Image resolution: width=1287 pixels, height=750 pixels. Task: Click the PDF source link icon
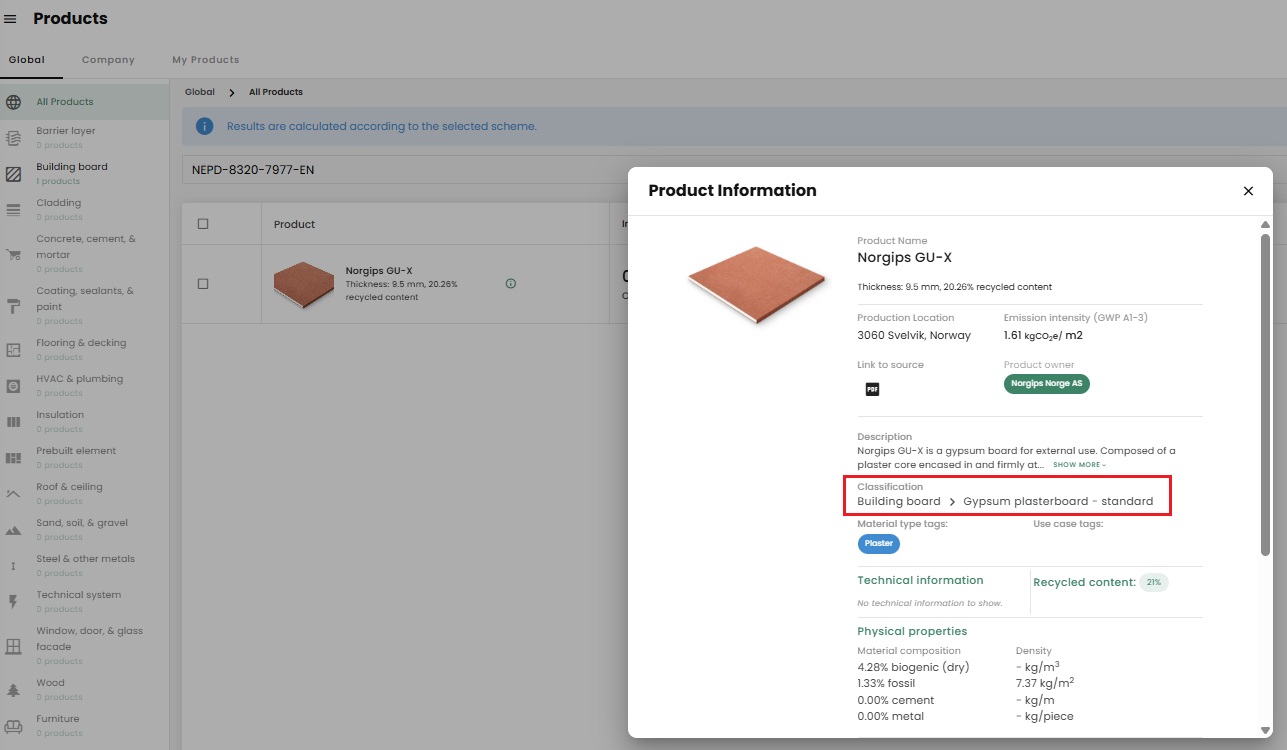pyautogui.click(x=872, y=389)
